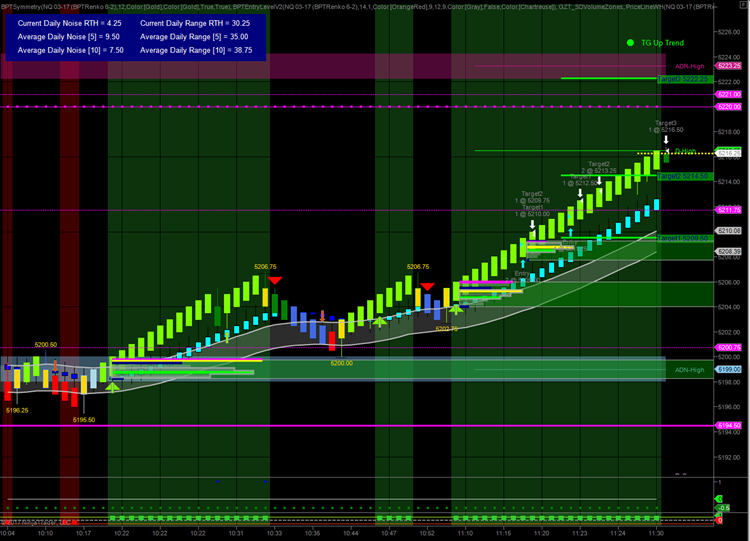Click the magenta 5221.00 price marker
The image size is (750, 541).
[728, 95]
